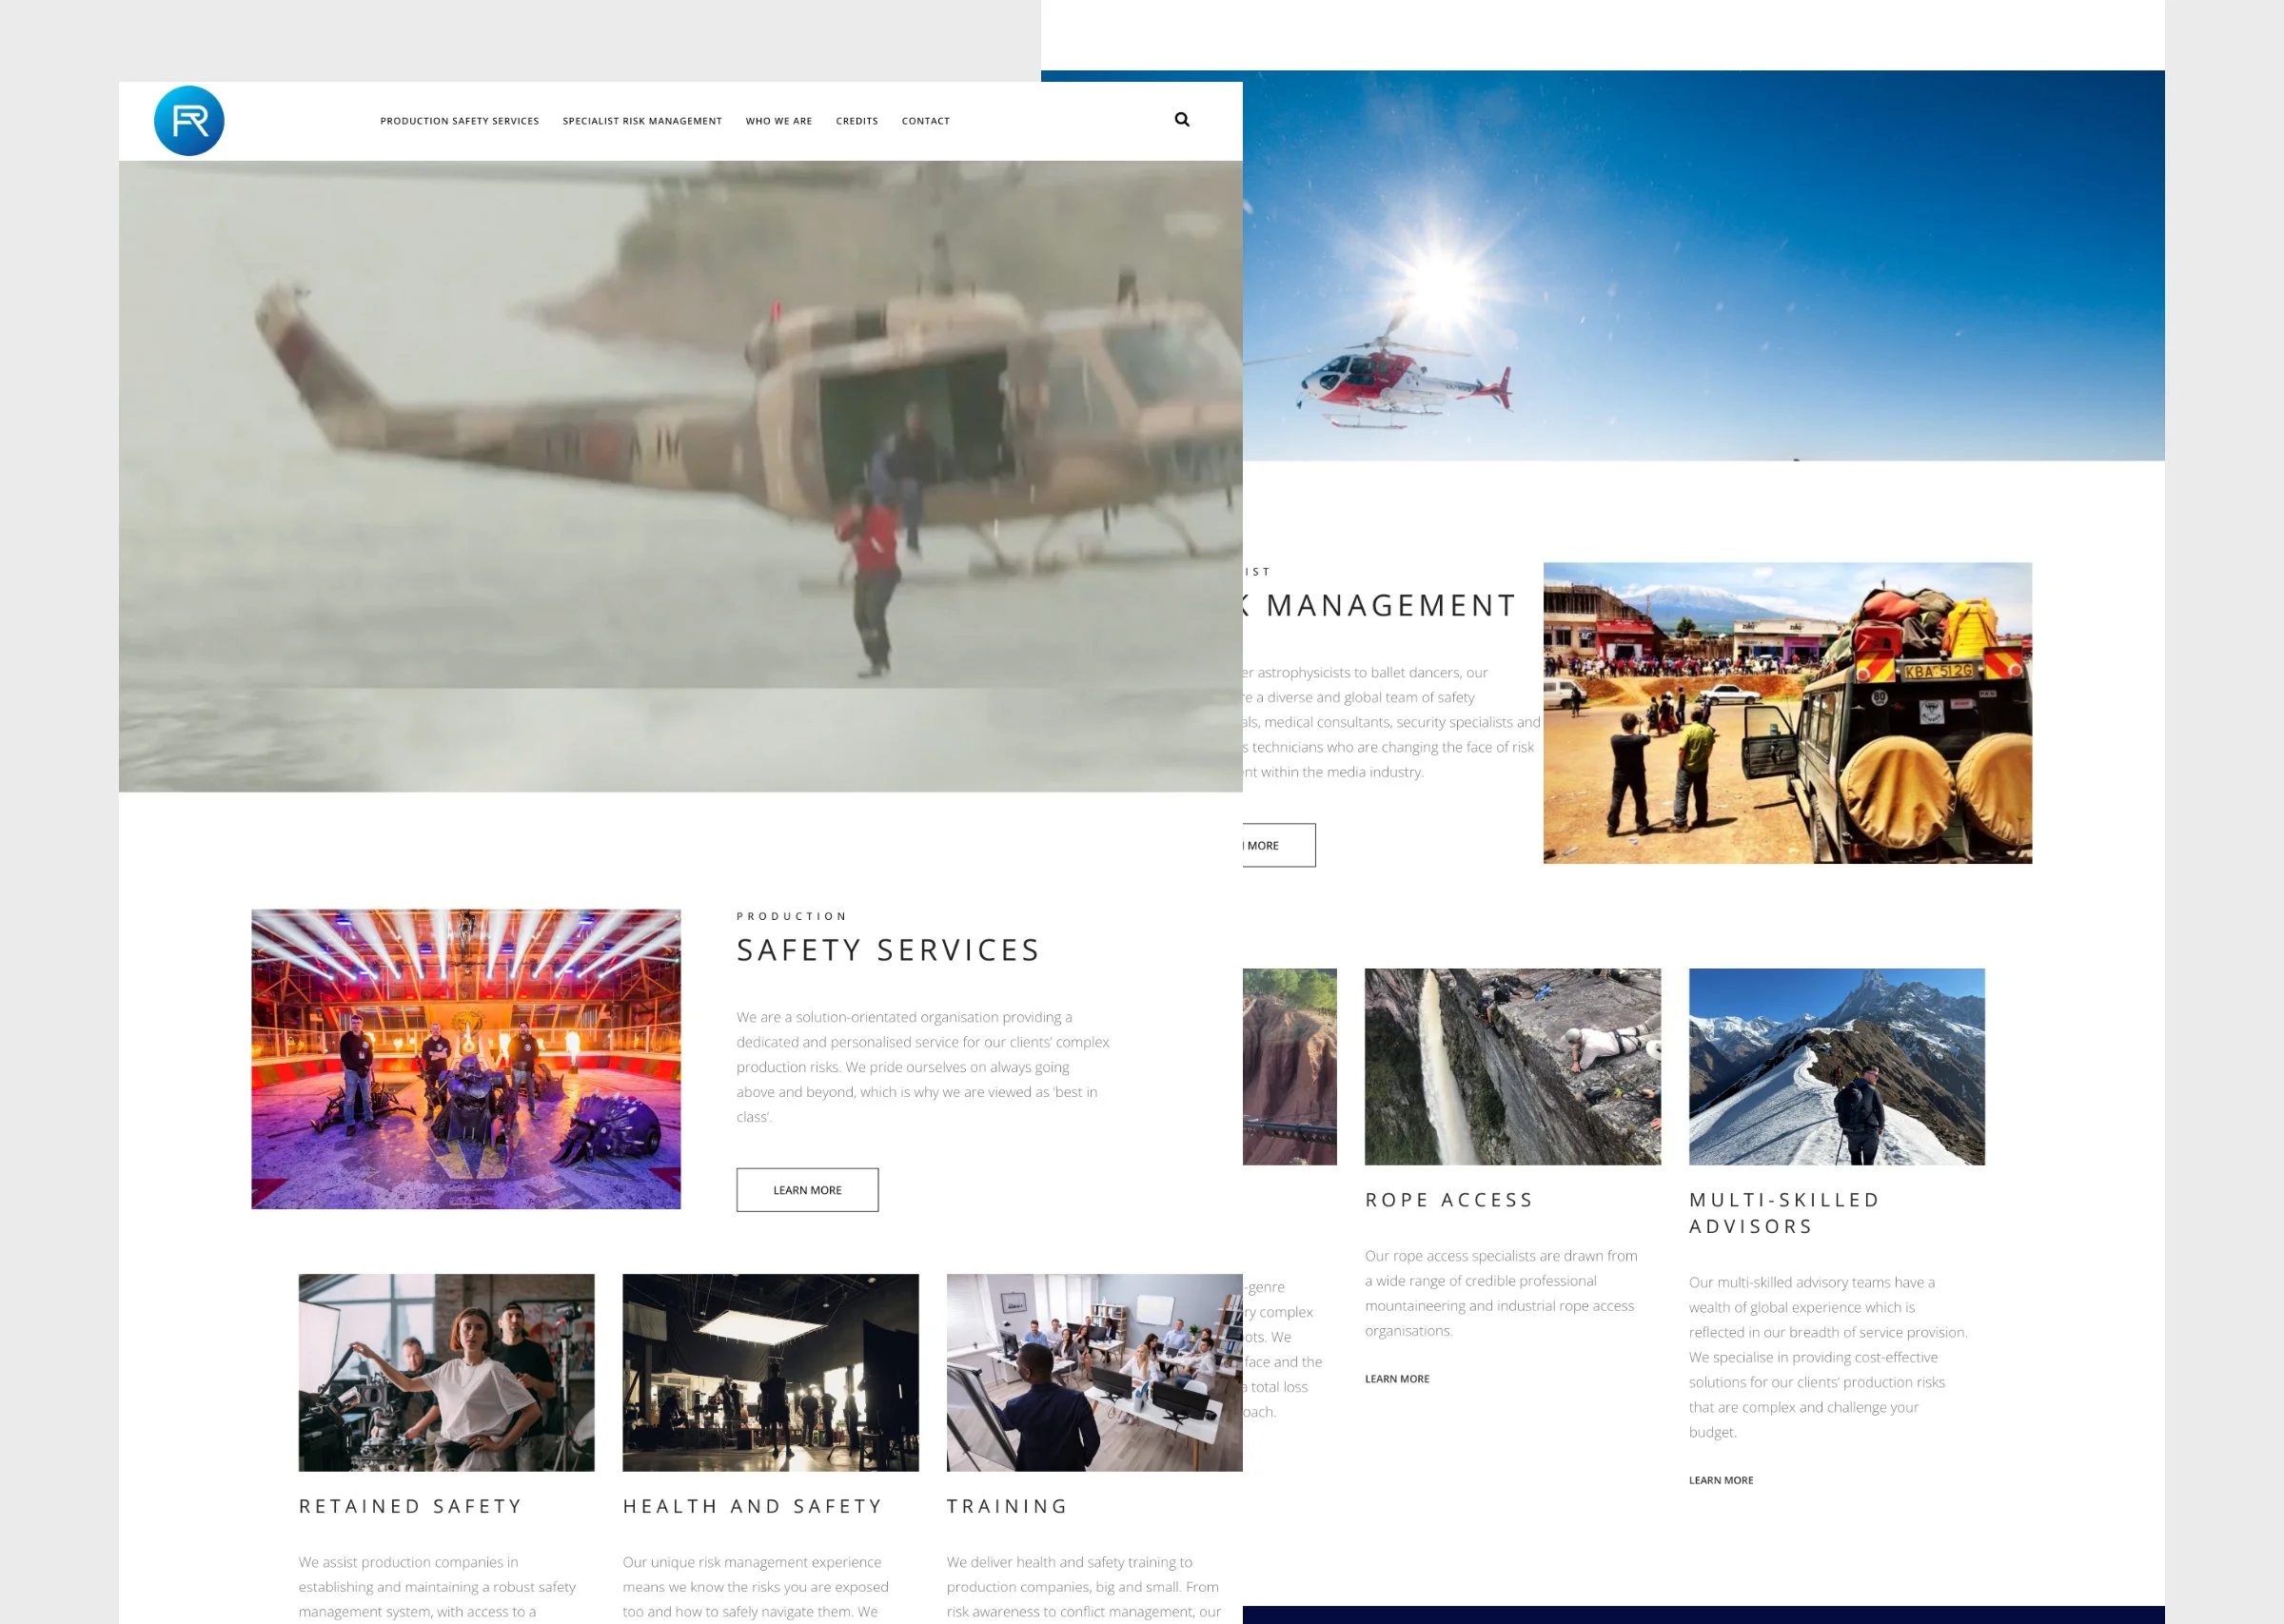The width and height of the screenshot is (2284, 1624).
Task: Select the Rope Access heading
Action: (1449, 1200)
